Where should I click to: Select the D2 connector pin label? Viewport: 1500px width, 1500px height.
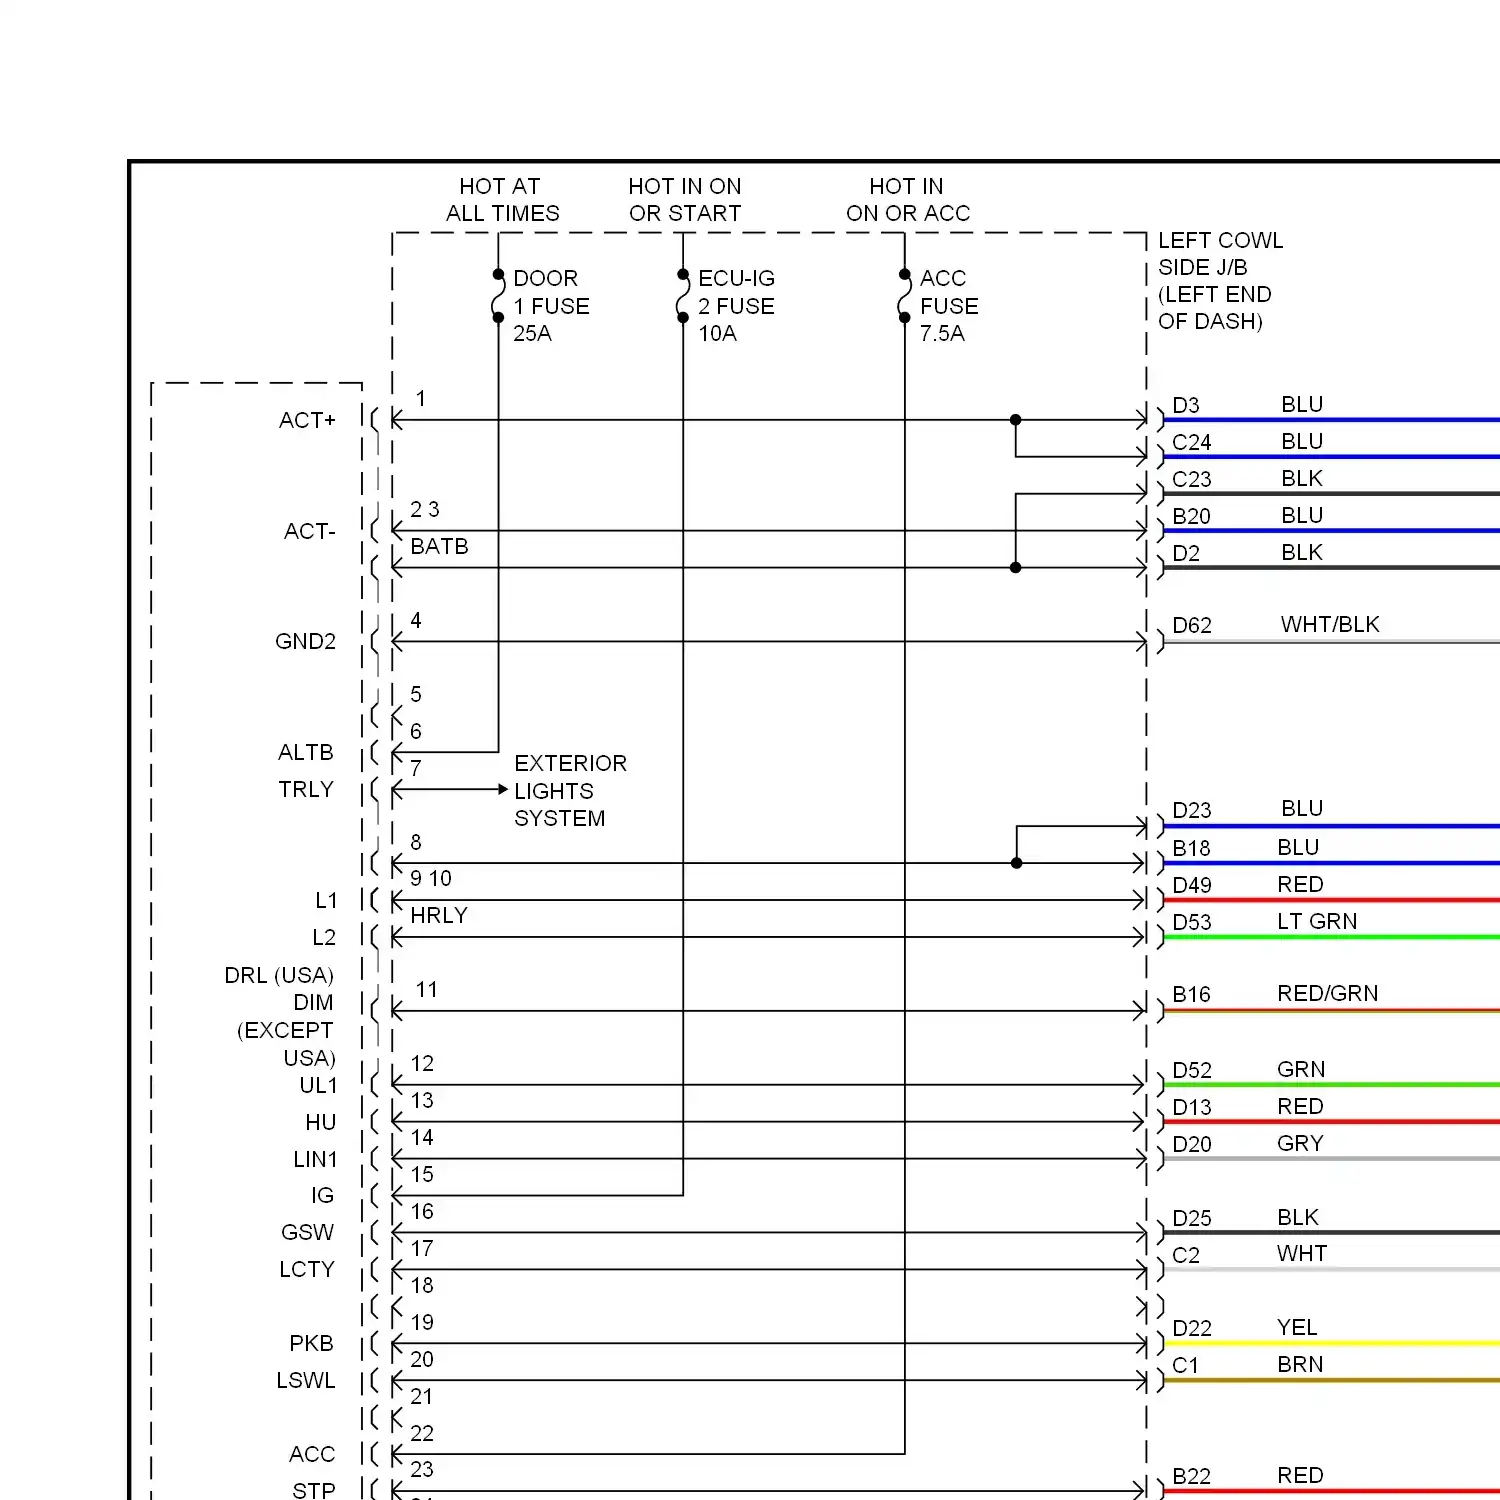click(1186, 553)
